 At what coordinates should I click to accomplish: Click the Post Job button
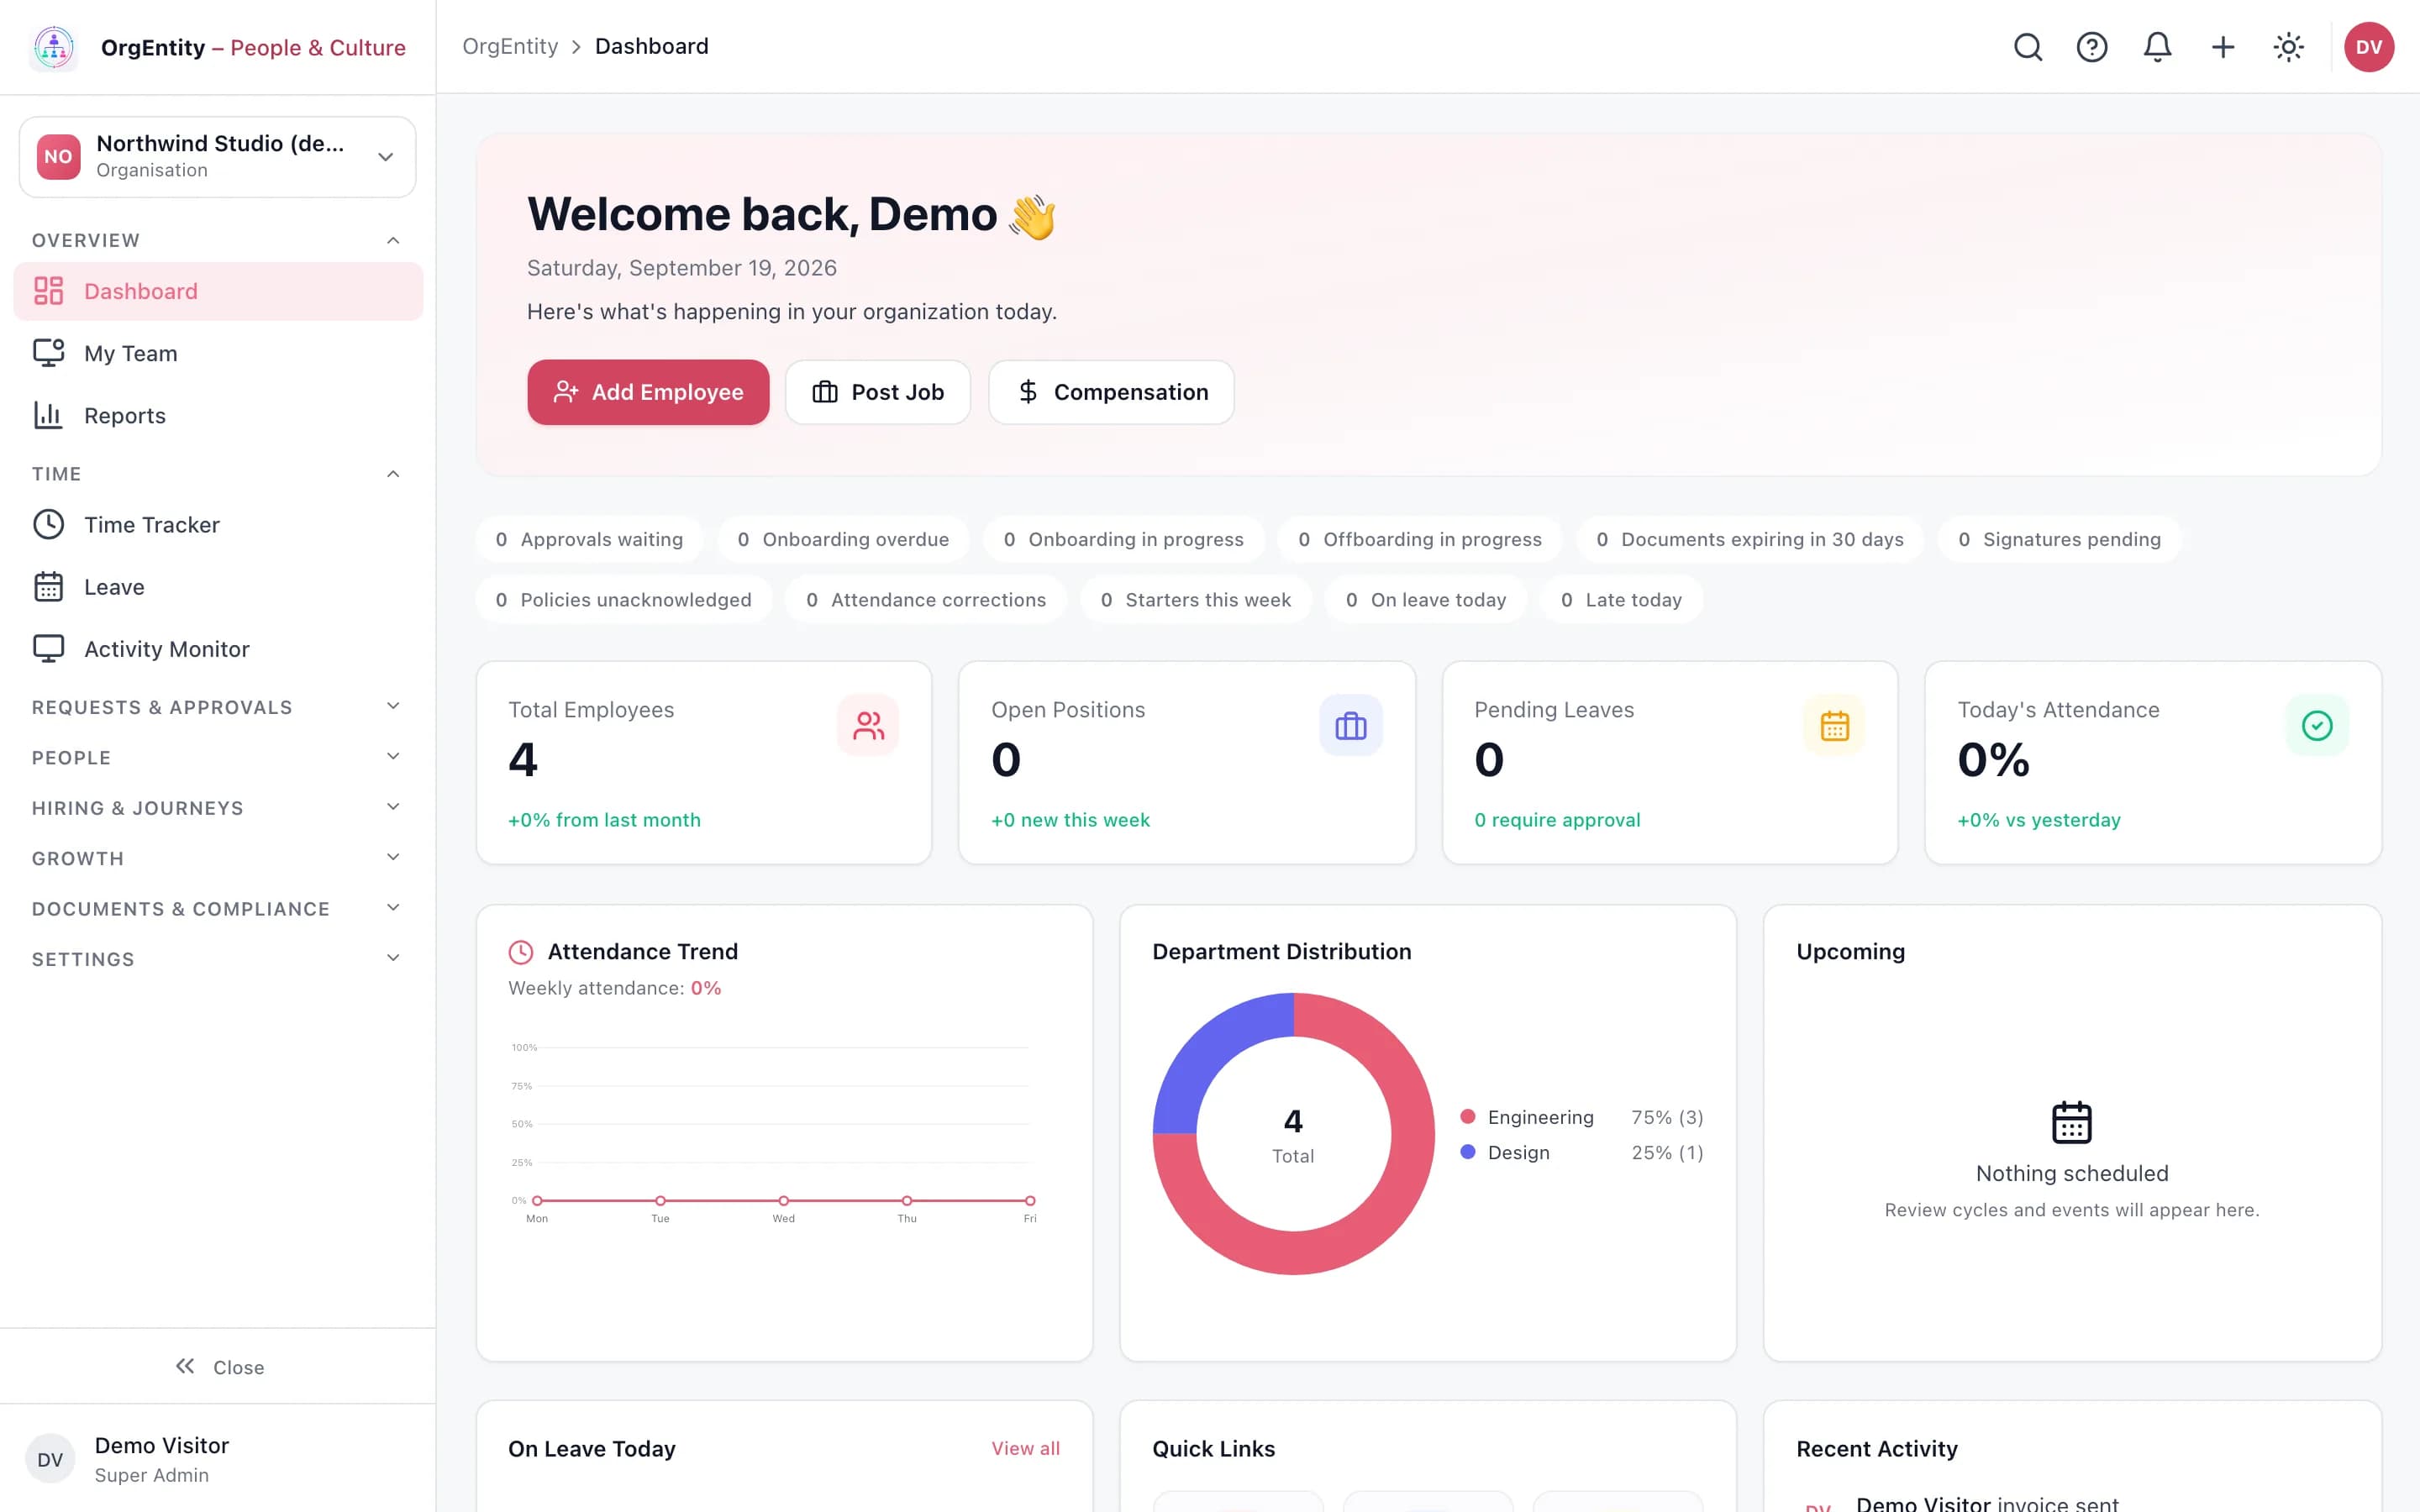pos(878,392)
